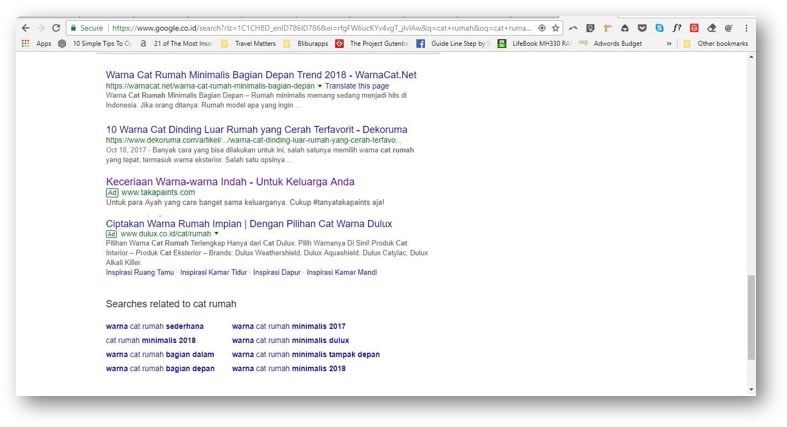Image resolution: width=787 pixels, height=427 pixels.
Task: Expand the dropdown arrow beside the dulux.co.id URL
Action: tap(216, 234)
